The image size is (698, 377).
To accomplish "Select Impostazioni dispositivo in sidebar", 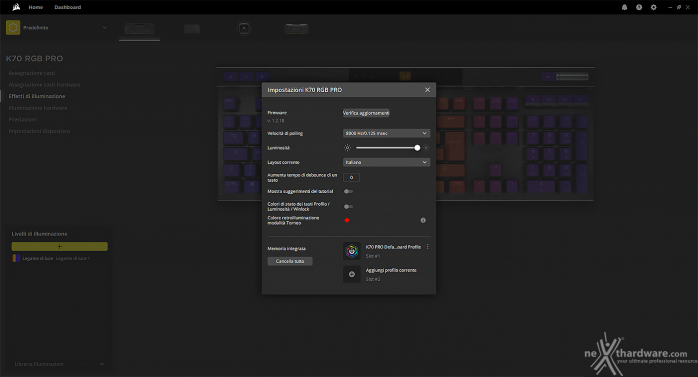I will coord(39,131).
